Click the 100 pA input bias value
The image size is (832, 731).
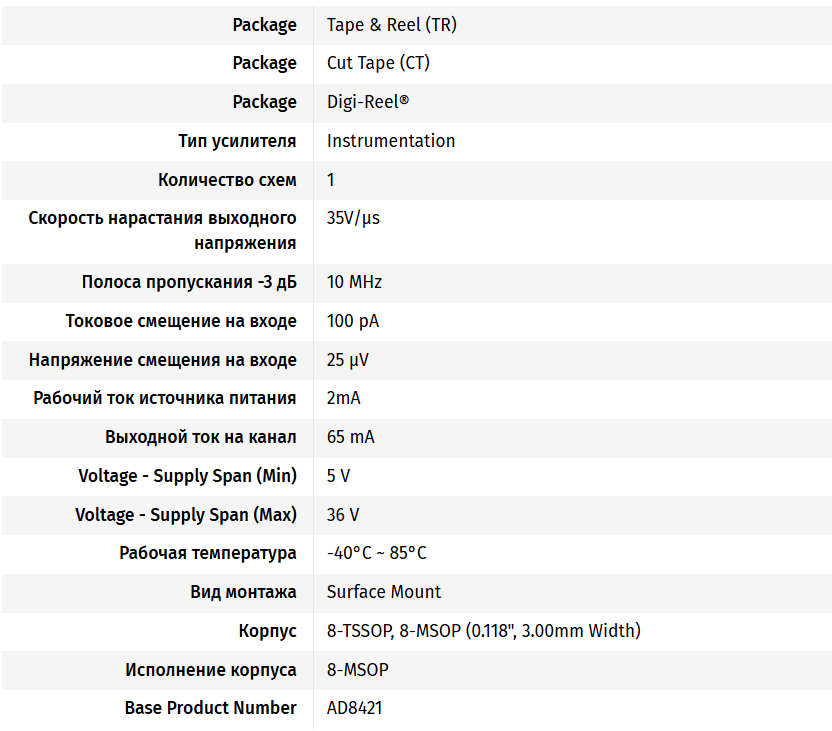tap(353, 321)
